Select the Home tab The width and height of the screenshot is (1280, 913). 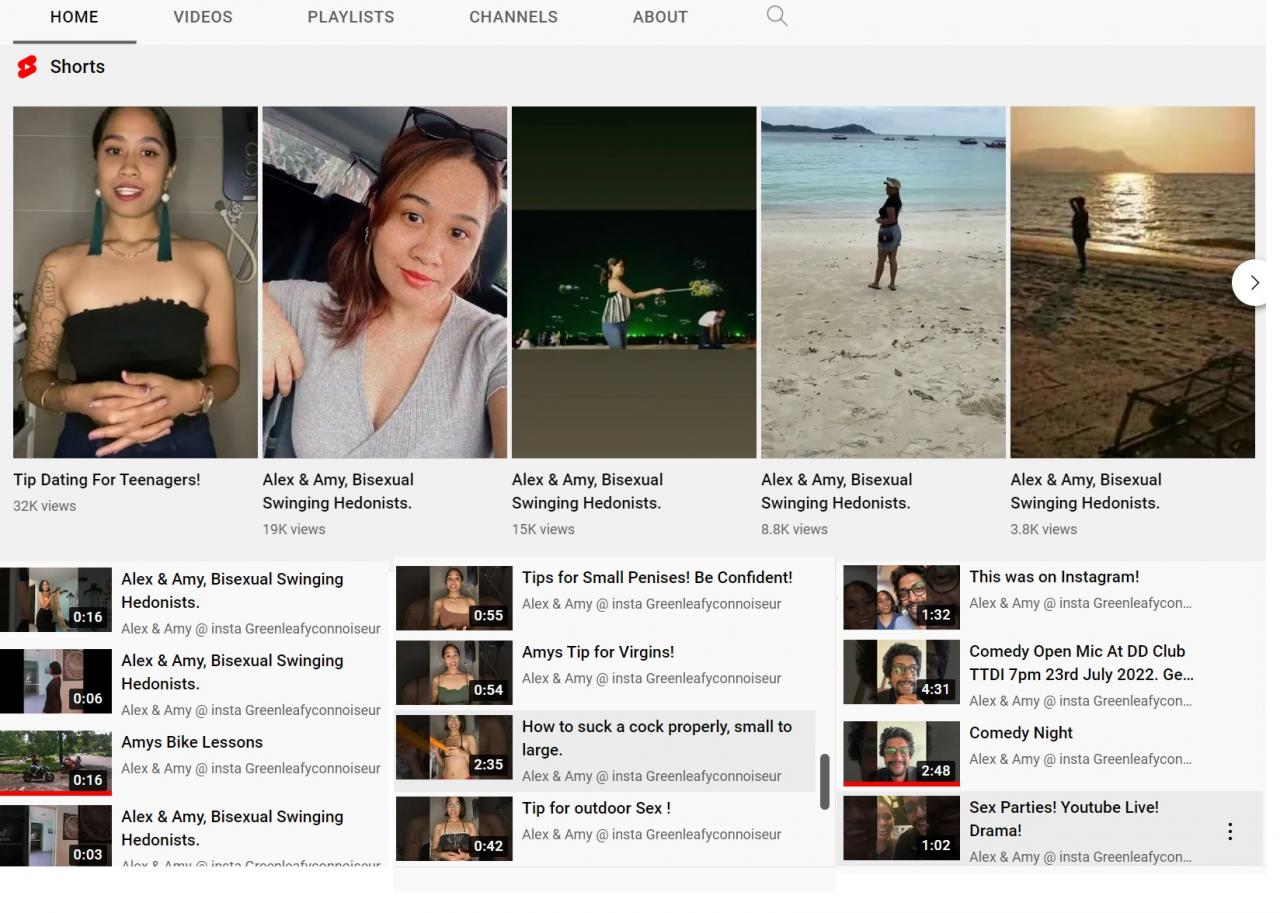tap(74, 17)
